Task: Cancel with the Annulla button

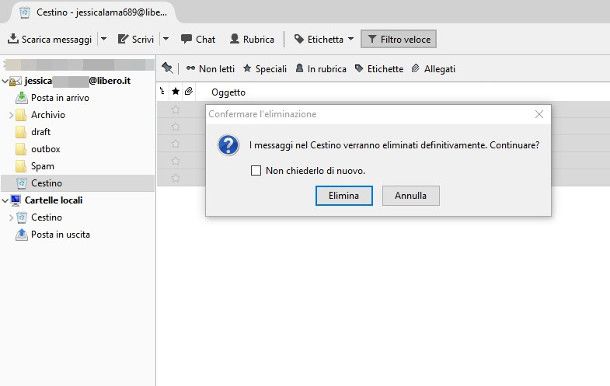Action: pos(411,196)
